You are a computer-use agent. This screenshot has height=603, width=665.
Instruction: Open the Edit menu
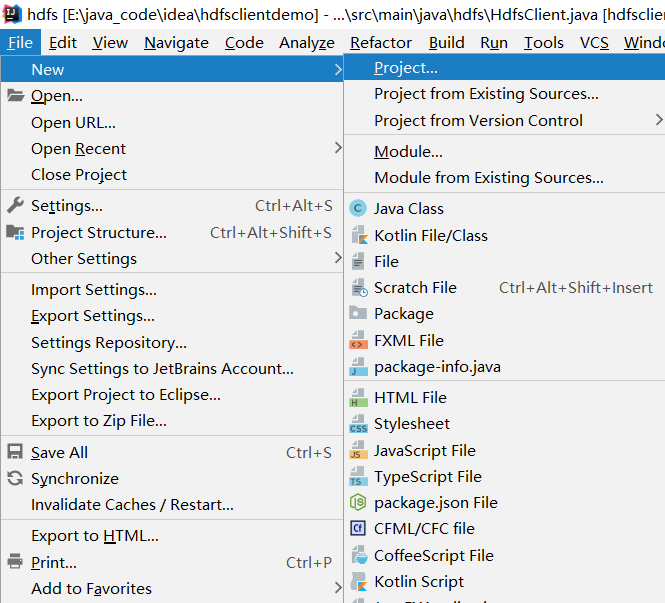[63, 42]
